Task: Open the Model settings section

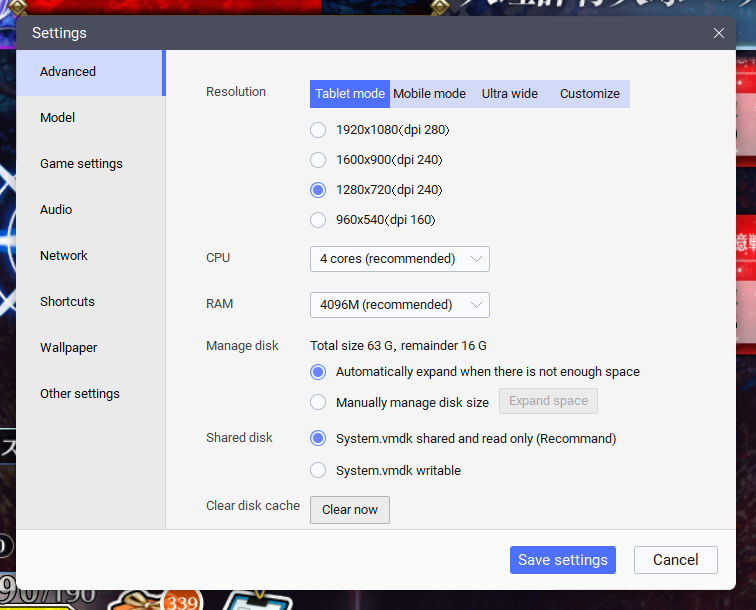Action: click(91, 118)
